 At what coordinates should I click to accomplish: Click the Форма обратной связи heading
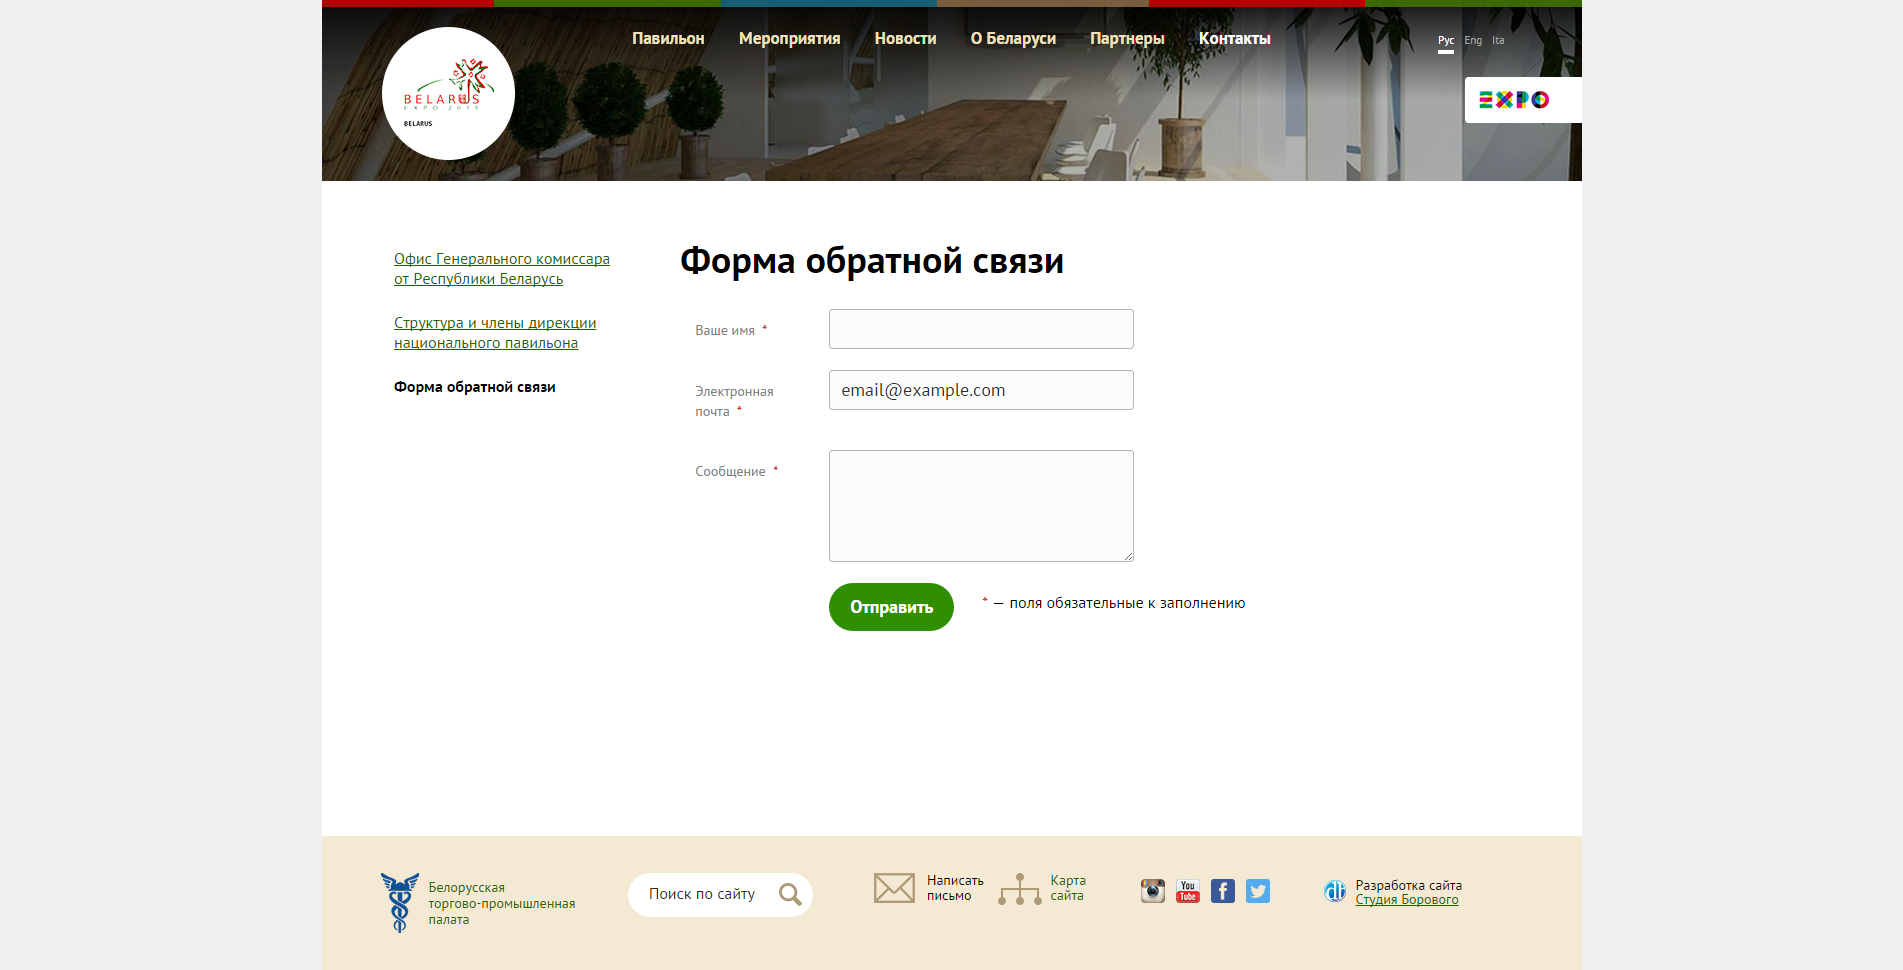(x=872, y=261)
